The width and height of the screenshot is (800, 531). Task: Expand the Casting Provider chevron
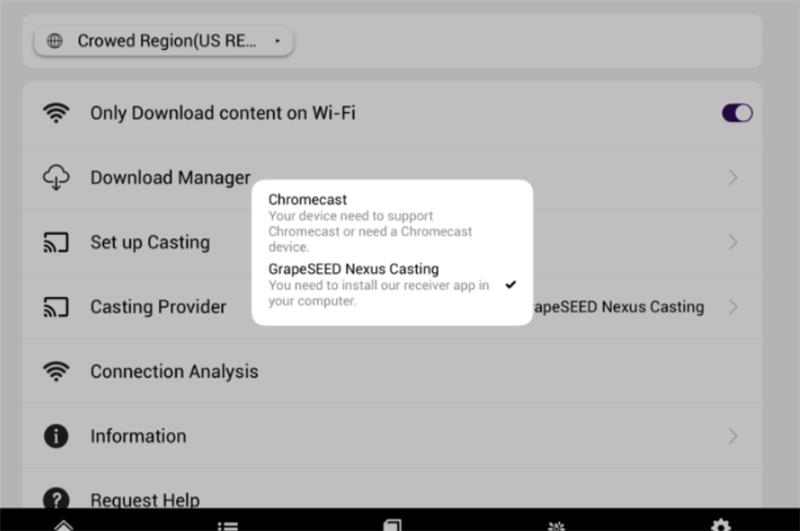click(x=733, y=307)
